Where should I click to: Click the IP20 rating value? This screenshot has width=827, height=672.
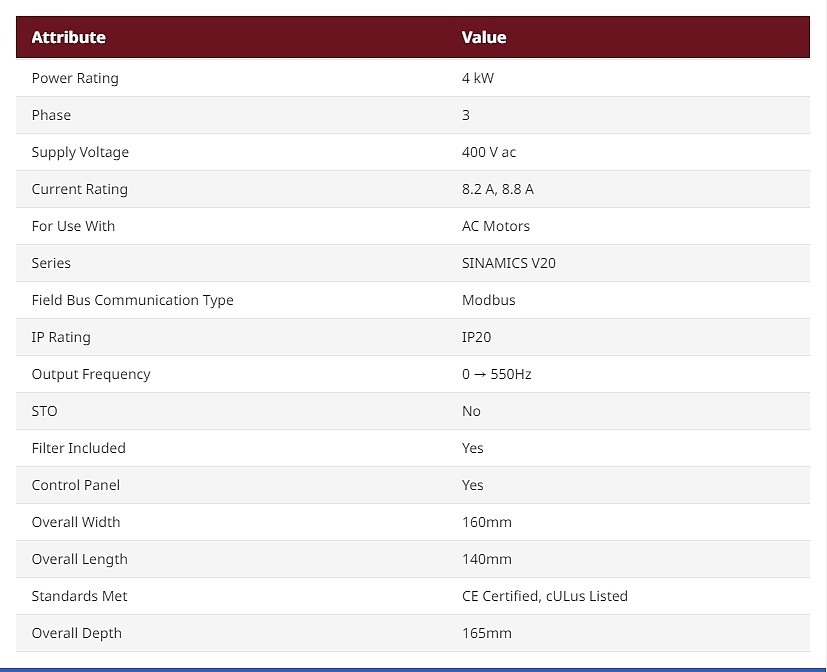point(476,337)
